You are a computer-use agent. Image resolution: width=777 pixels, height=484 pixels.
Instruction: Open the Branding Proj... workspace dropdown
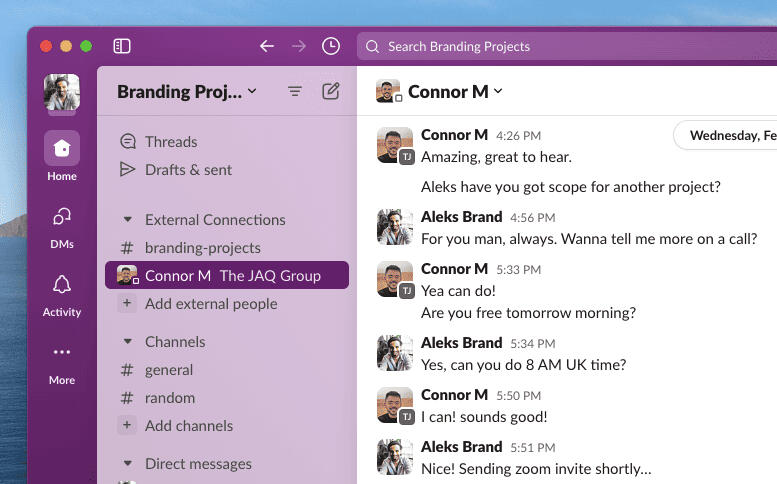[187, 92]
